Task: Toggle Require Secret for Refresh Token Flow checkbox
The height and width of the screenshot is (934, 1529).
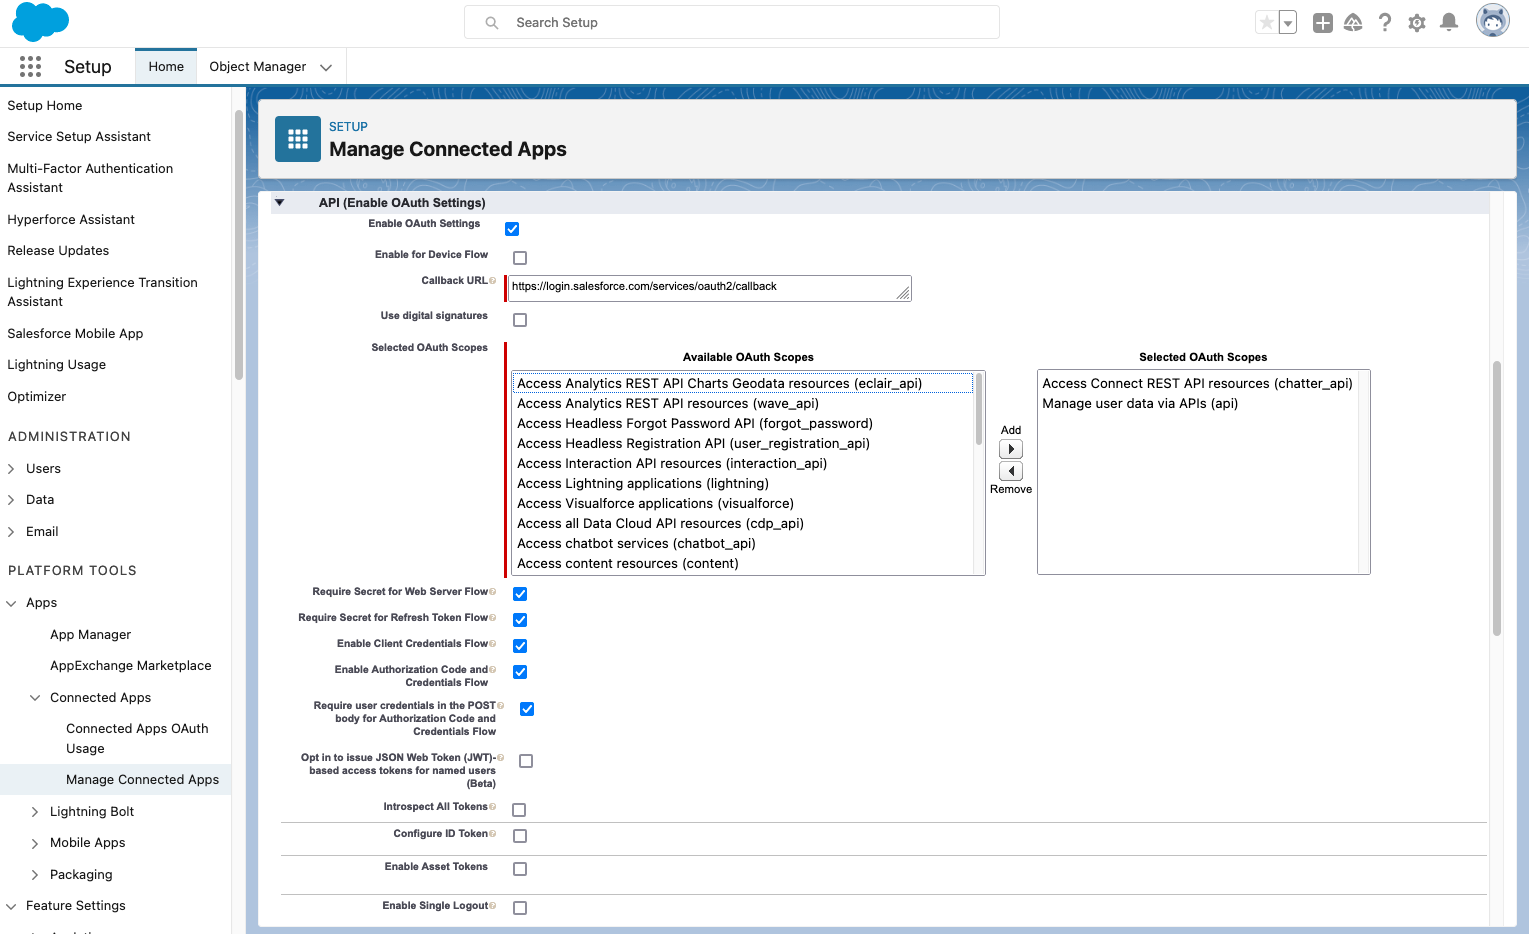Action: pos(520,620)
